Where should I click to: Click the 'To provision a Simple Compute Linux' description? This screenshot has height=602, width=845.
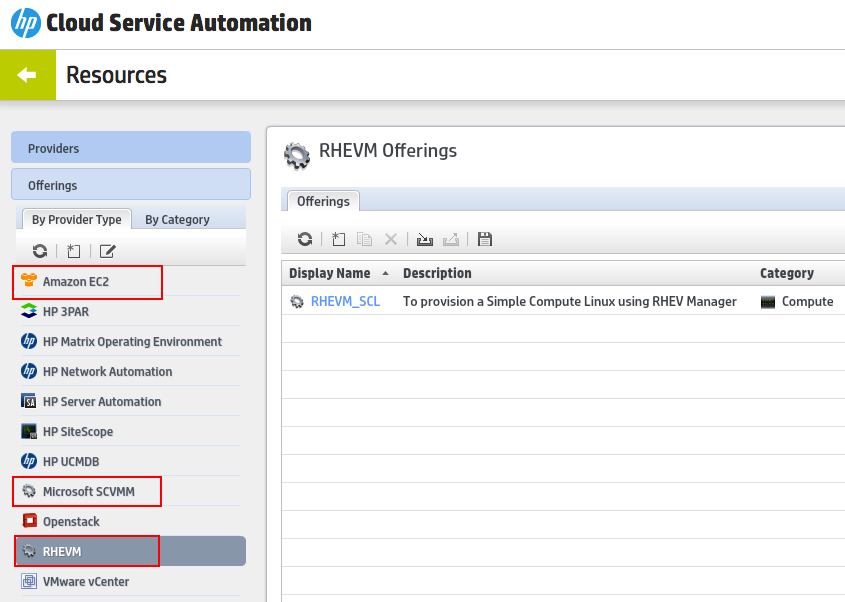point(570,301)
